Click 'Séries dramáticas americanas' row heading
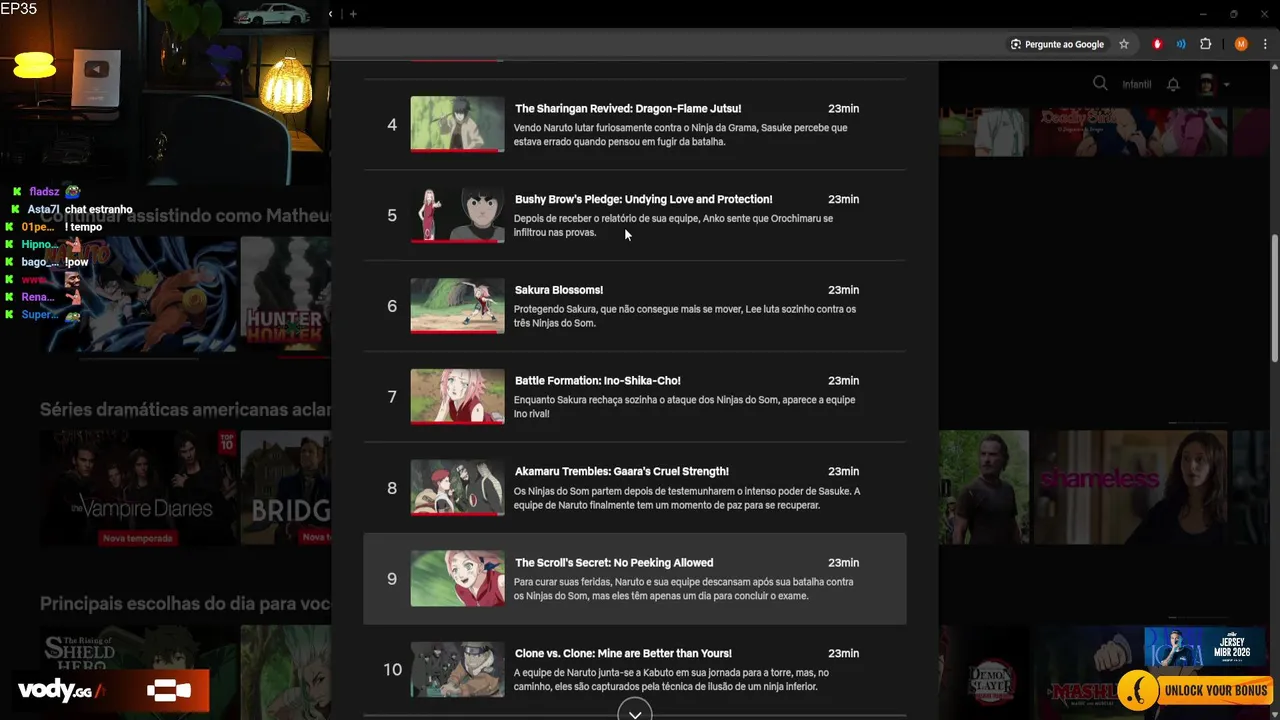This screenshot has height=720, width=1280. point(185,410)
